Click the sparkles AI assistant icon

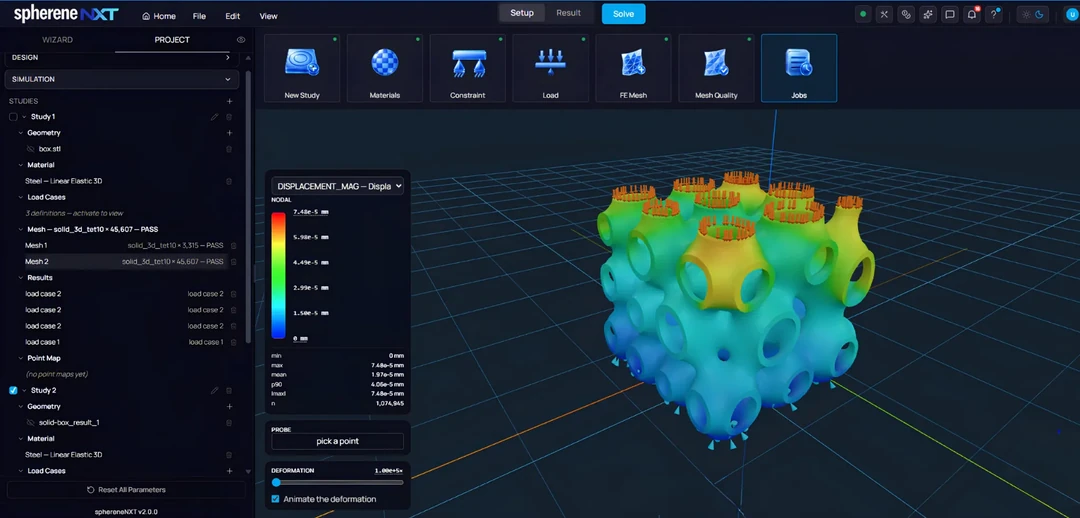point(928,14)
